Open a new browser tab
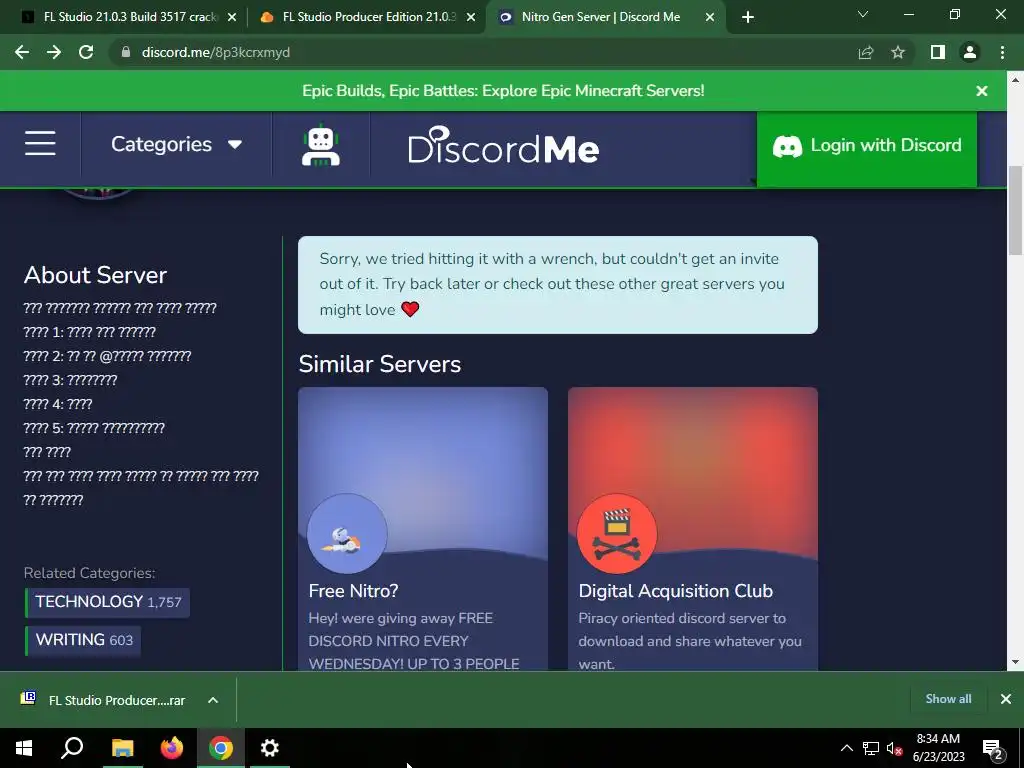 coord(748,17)
